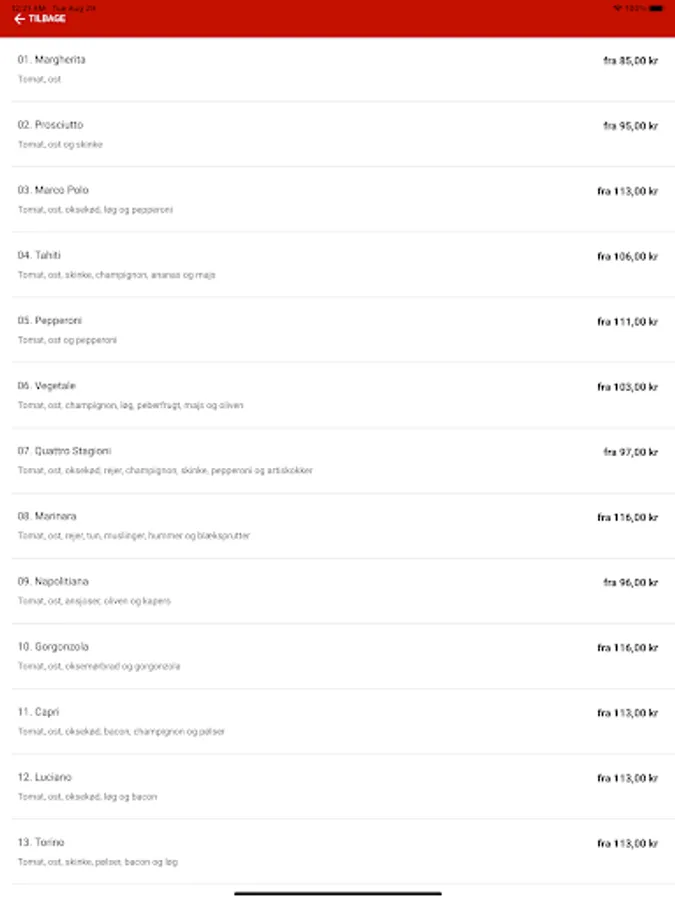Image resolution: width=675 pixels, height=900 pixels.
Task: Open 11. Capri pizza
Action: (x=38, y=712)
